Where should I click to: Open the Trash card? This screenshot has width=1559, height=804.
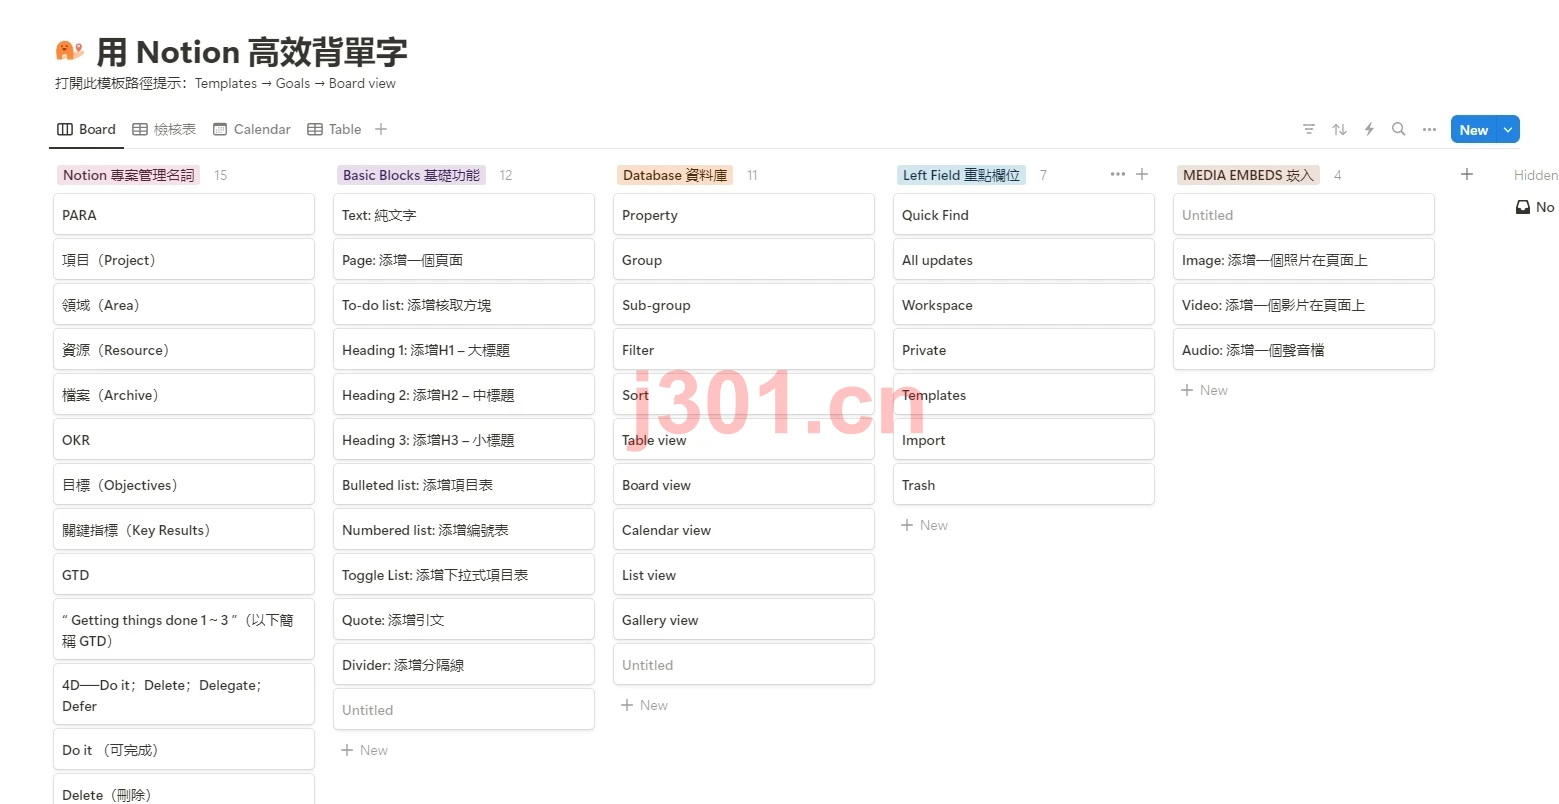1024,485
